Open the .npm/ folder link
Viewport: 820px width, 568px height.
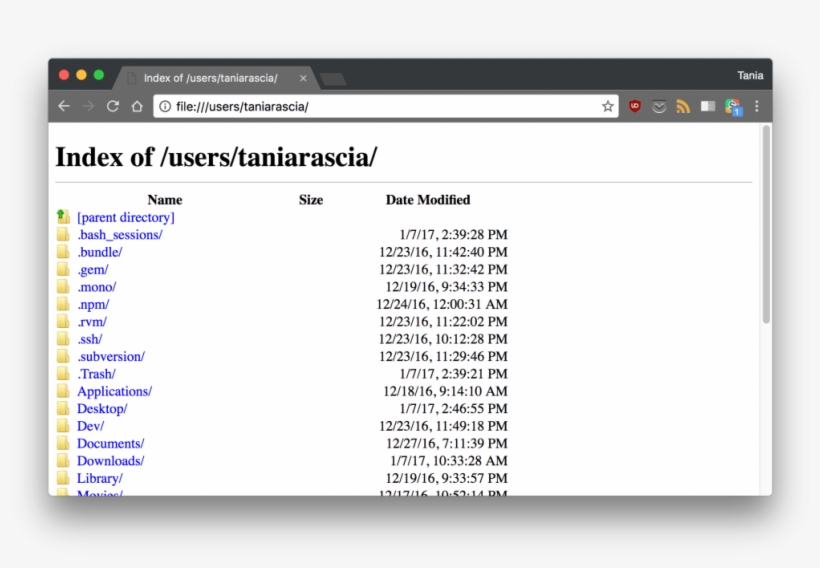coord(93,304)
